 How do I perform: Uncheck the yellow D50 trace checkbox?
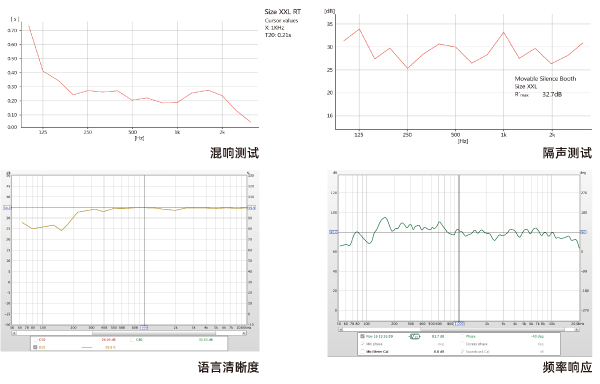point(35,347)
